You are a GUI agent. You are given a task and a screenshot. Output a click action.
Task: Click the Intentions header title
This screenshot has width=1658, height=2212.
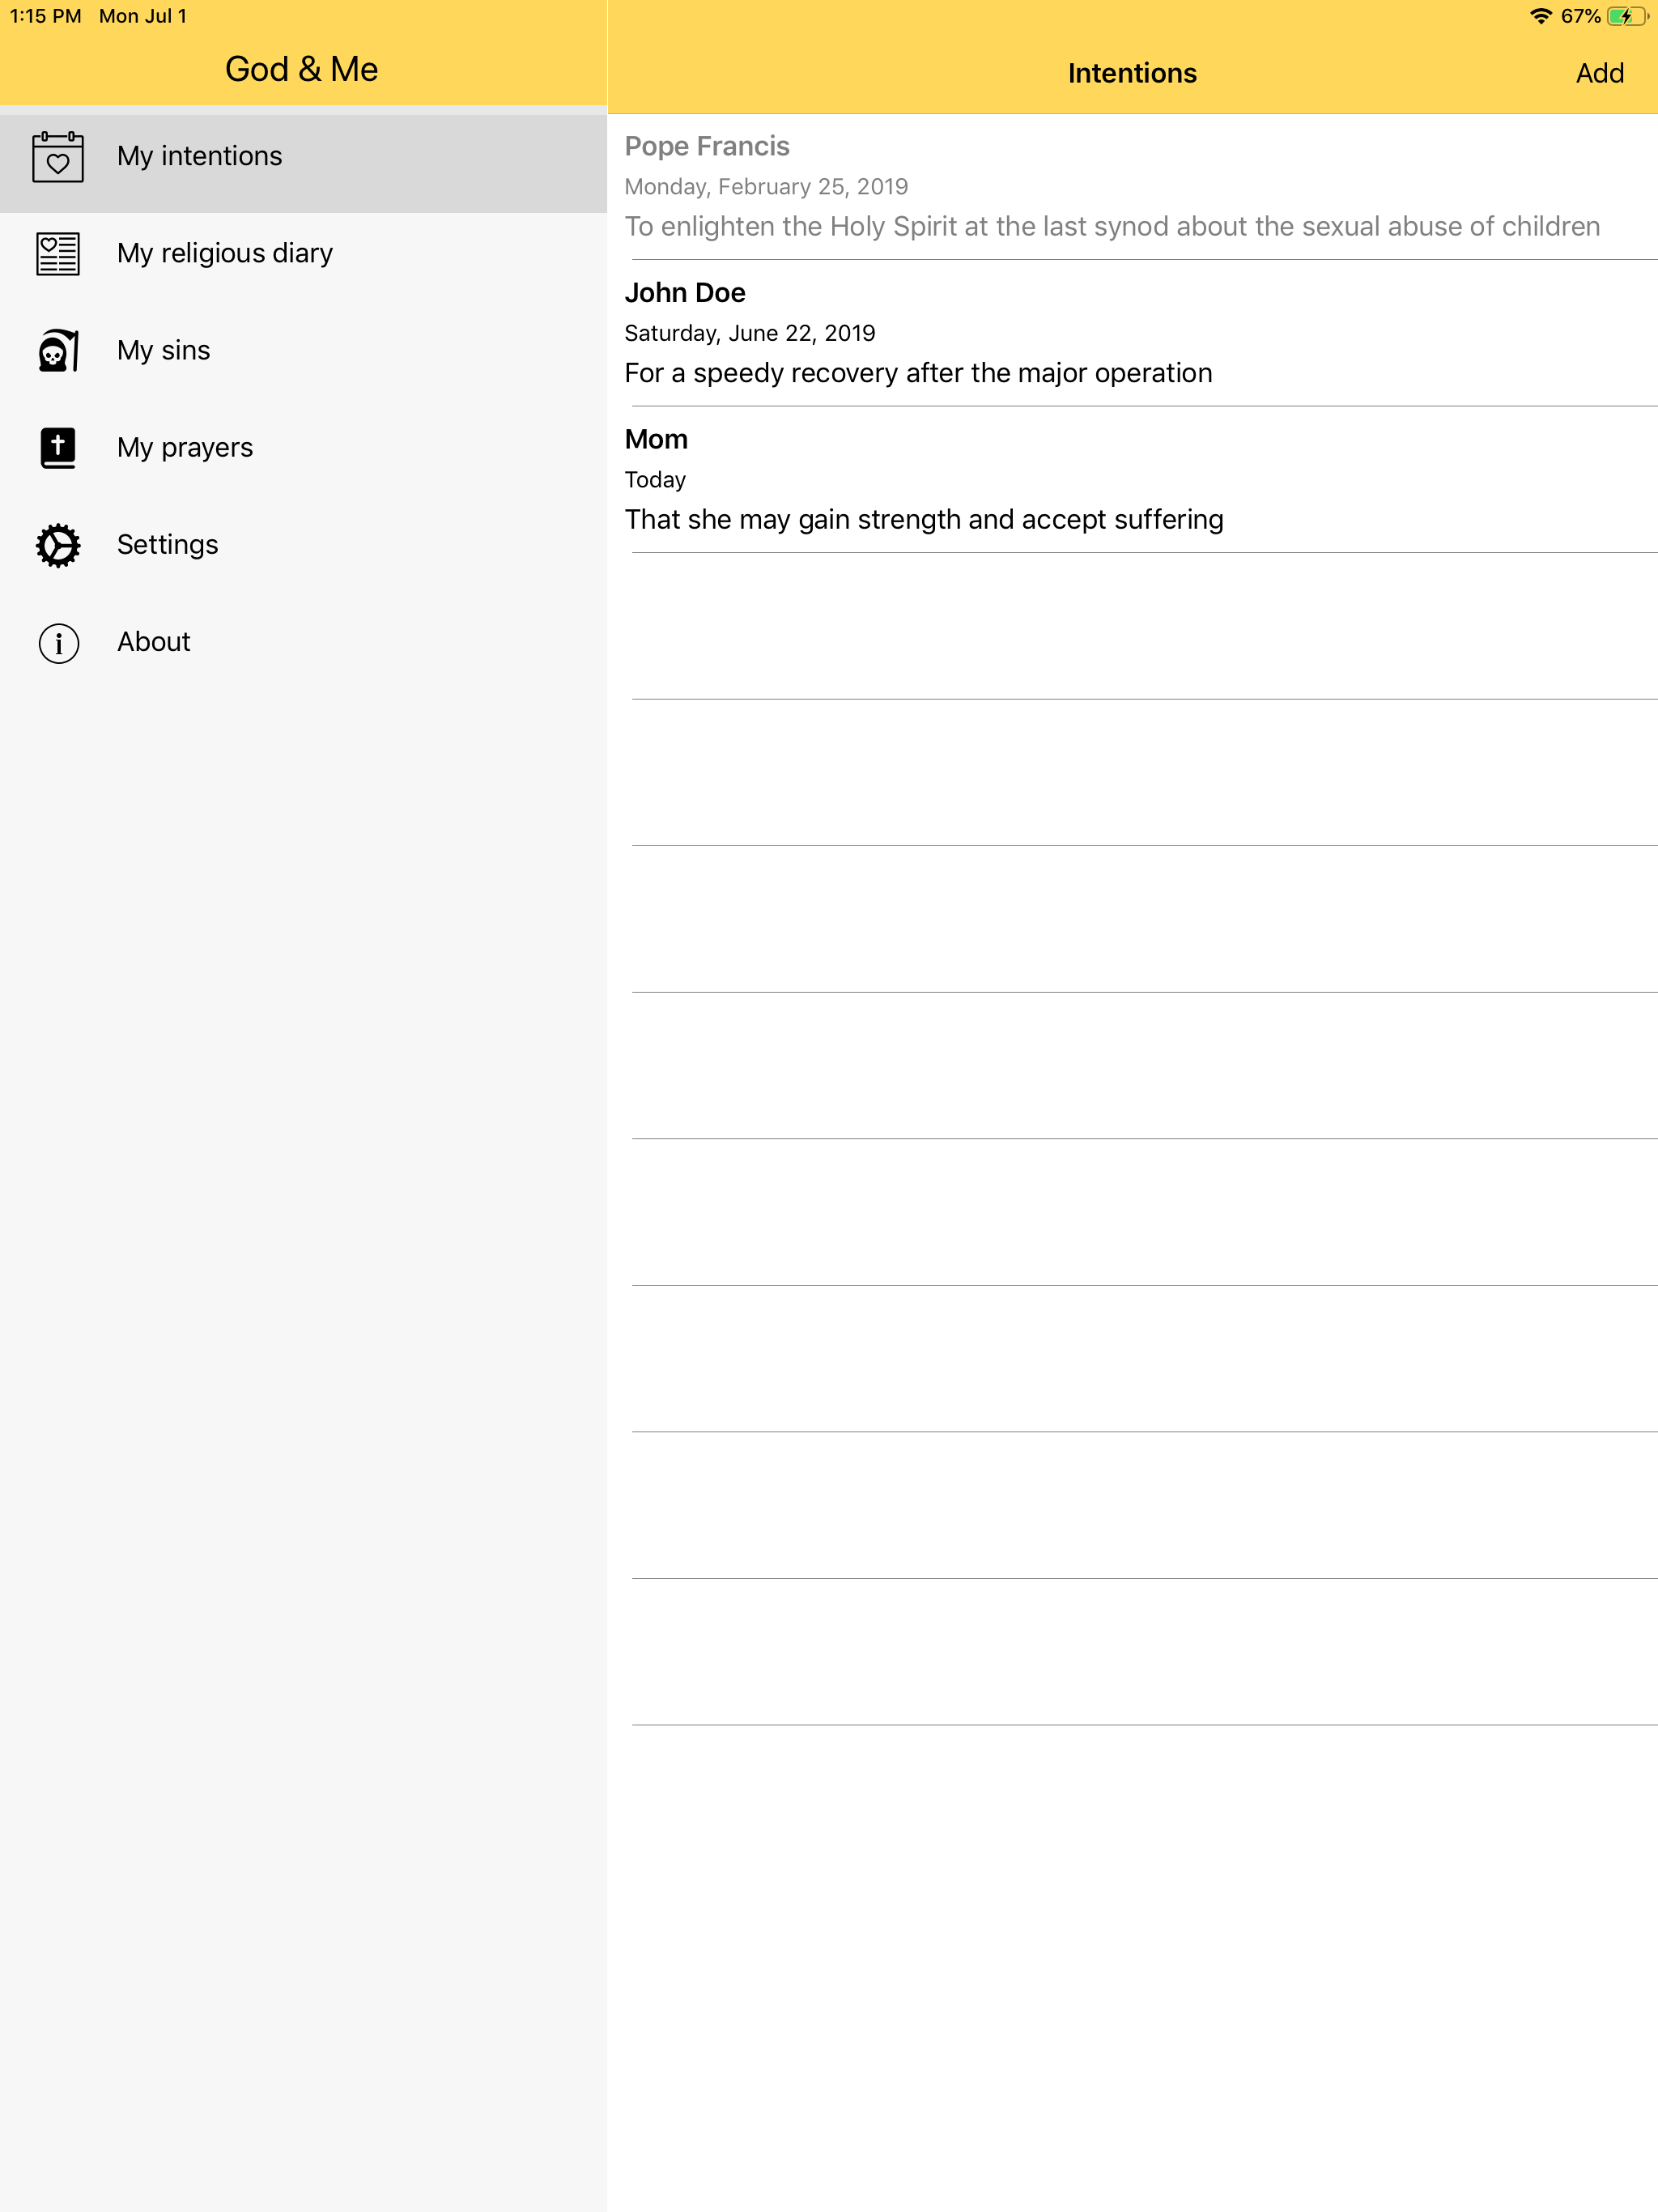point(1132,73)
